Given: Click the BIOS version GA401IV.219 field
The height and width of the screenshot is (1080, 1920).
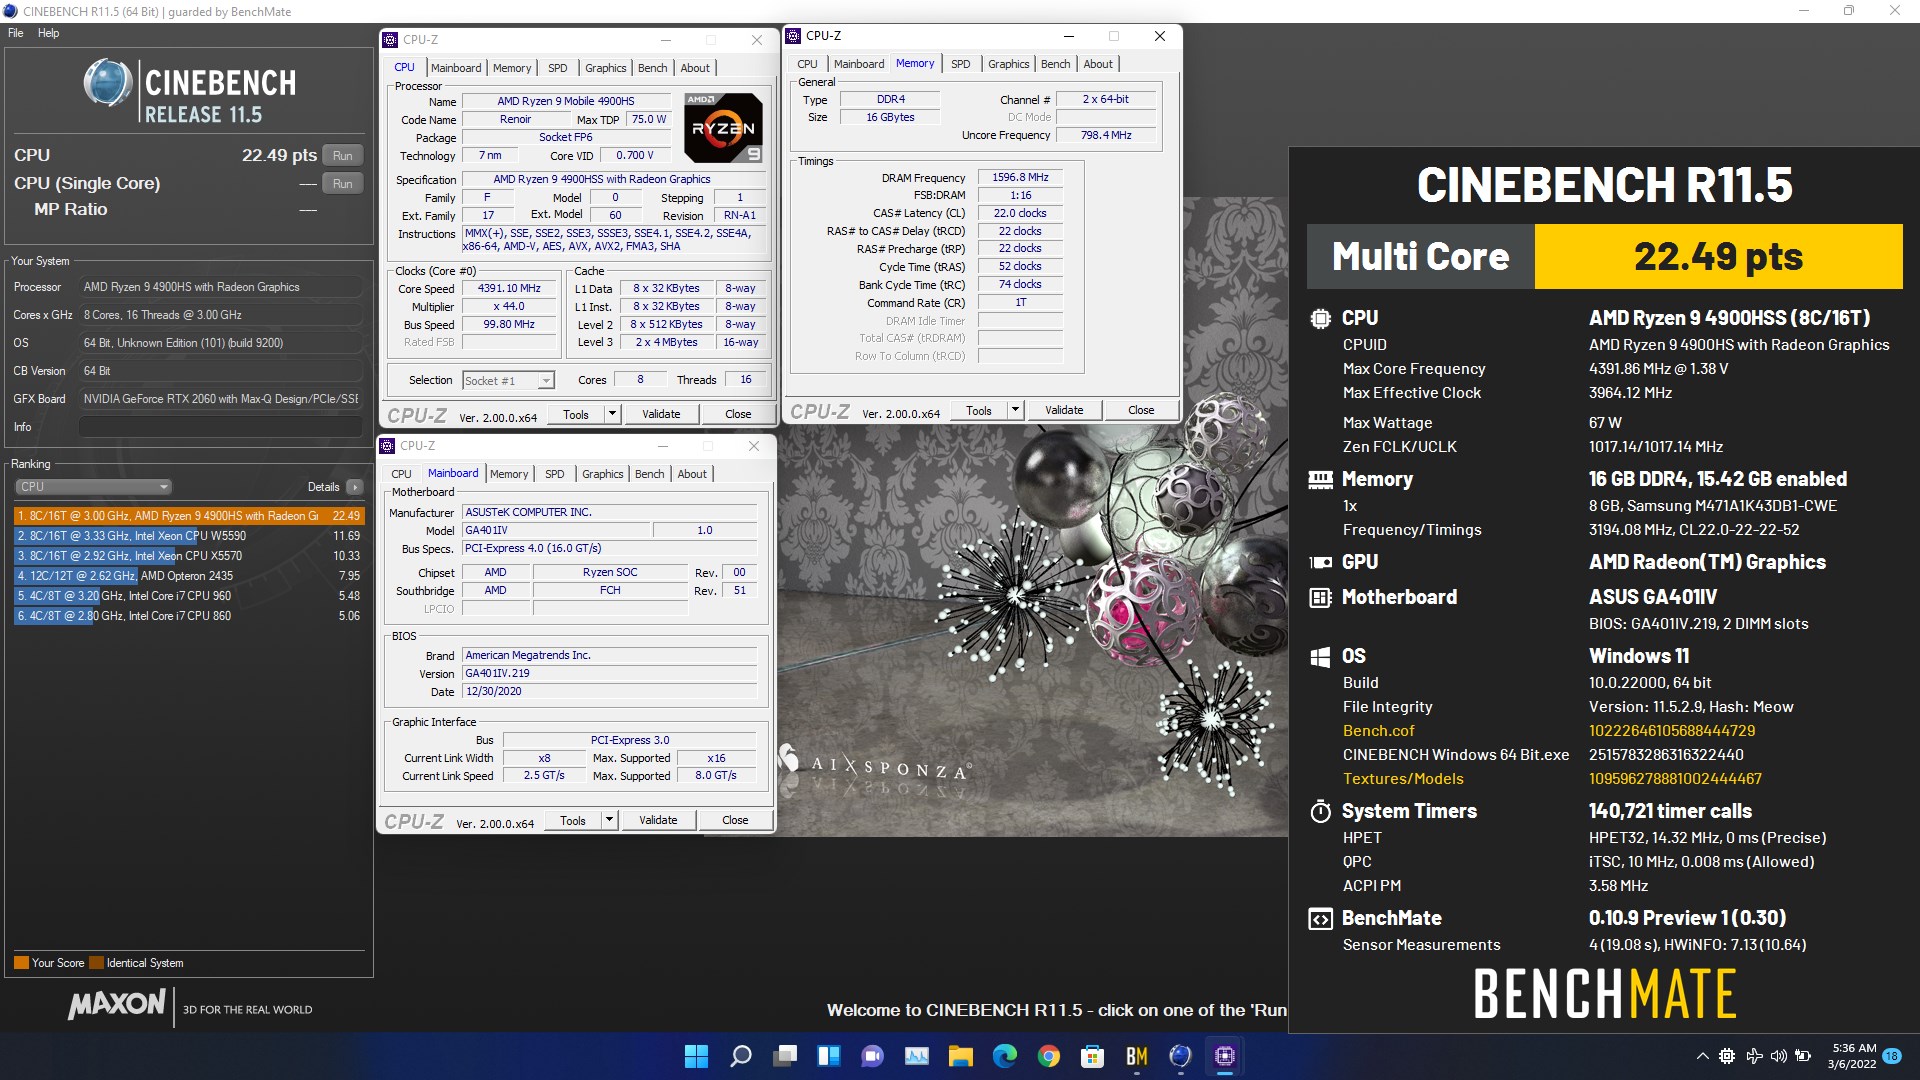Looking at the screenshot, I should [610, 674].
